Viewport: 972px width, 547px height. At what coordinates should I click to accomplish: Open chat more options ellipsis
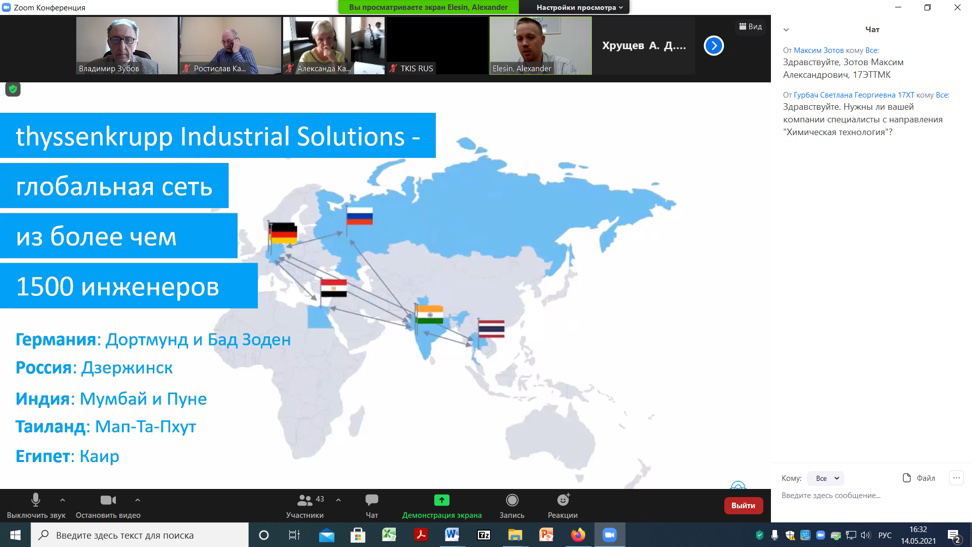(x=957, y=478)
